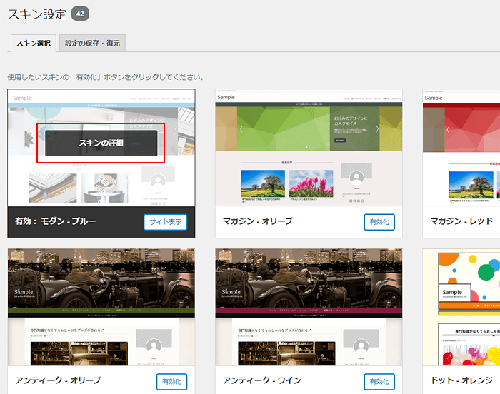Screen dimensions: 500x394
Task: Select the アンティーク・オリーブ skin preview thumbnail
Action: pos(101,307)
